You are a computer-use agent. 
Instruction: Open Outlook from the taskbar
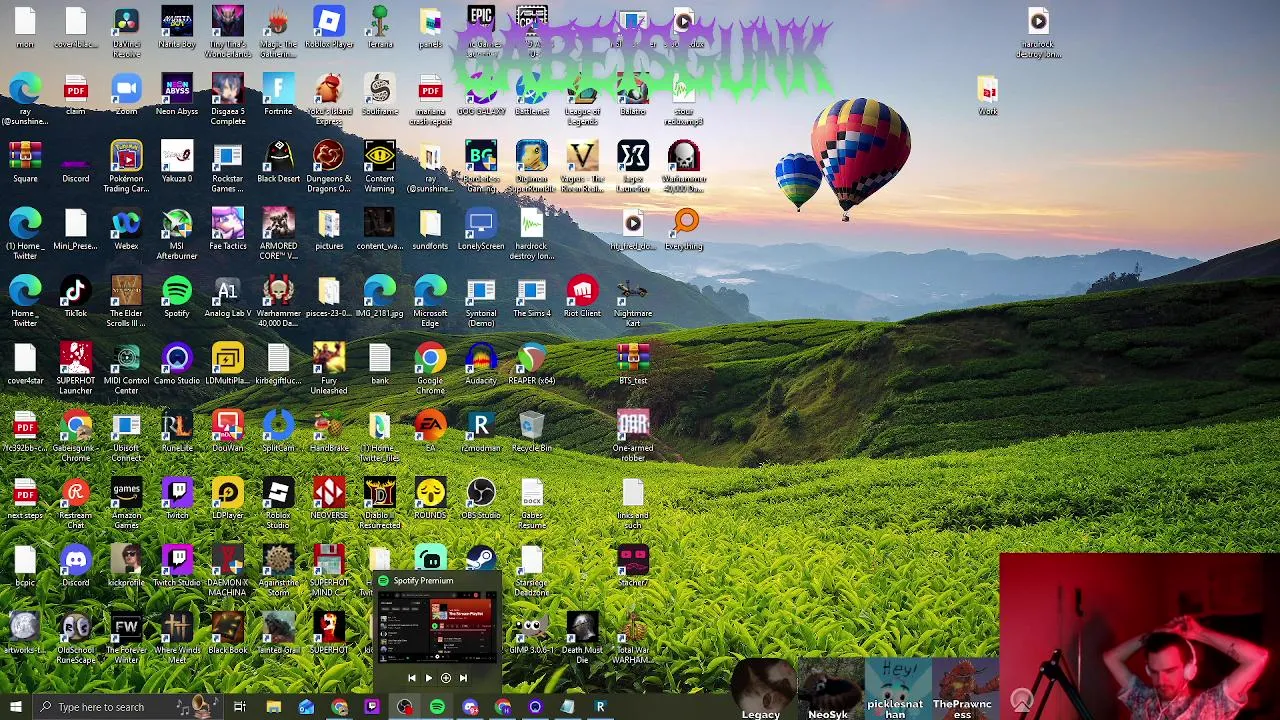pos(306,707)
